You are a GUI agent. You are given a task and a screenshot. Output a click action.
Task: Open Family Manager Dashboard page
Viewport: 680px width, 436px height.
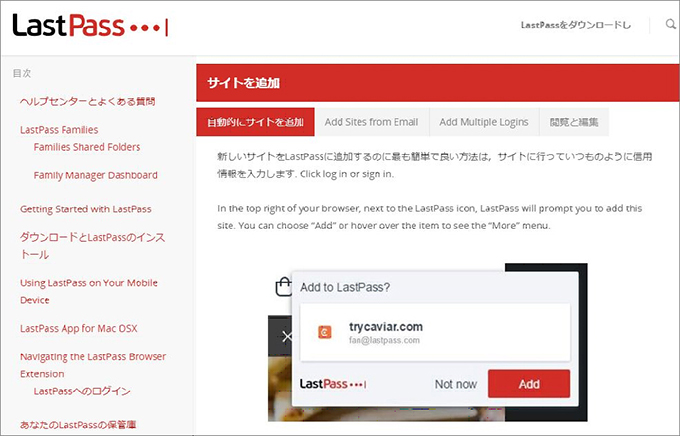coord(95,175)
